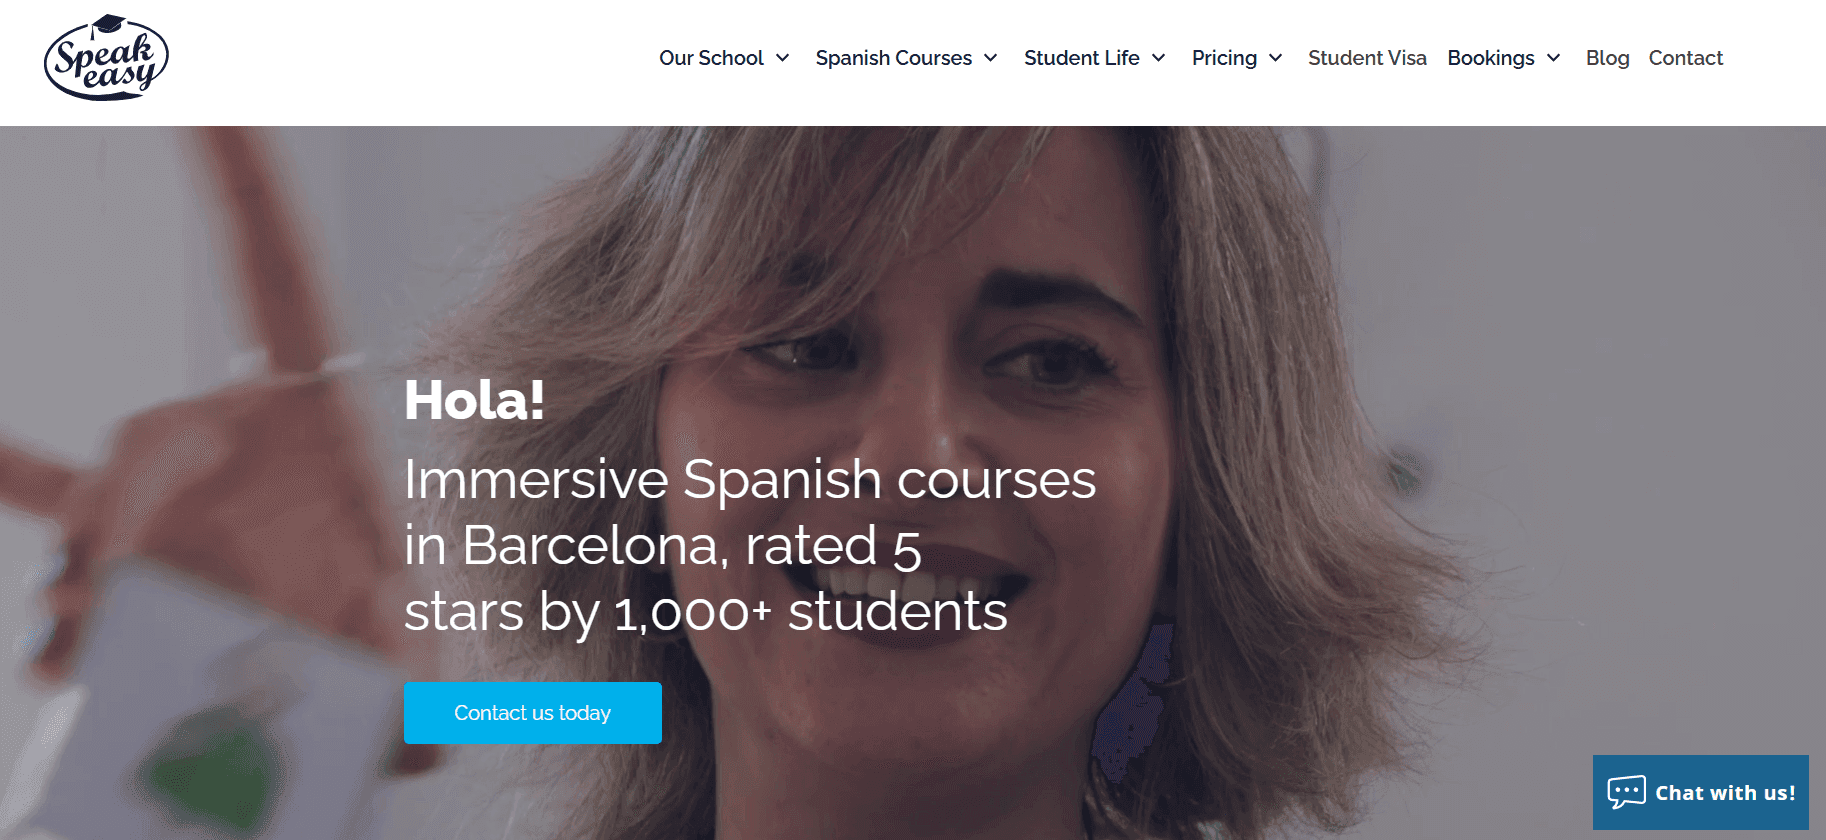This screenshot has height=840, width=1826.
Task: Open the Pricing dropdown
Action: click(1224, 58)
